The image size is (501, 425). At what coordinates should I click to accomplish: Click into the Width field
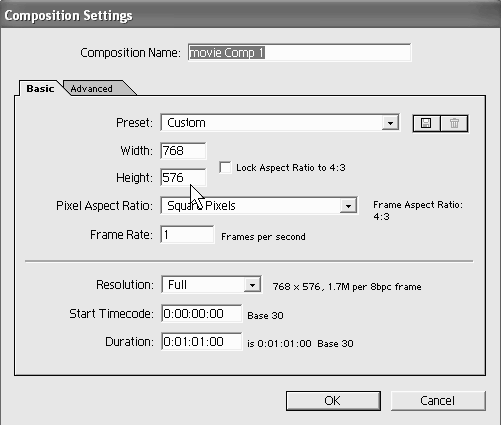click(183, 151)
